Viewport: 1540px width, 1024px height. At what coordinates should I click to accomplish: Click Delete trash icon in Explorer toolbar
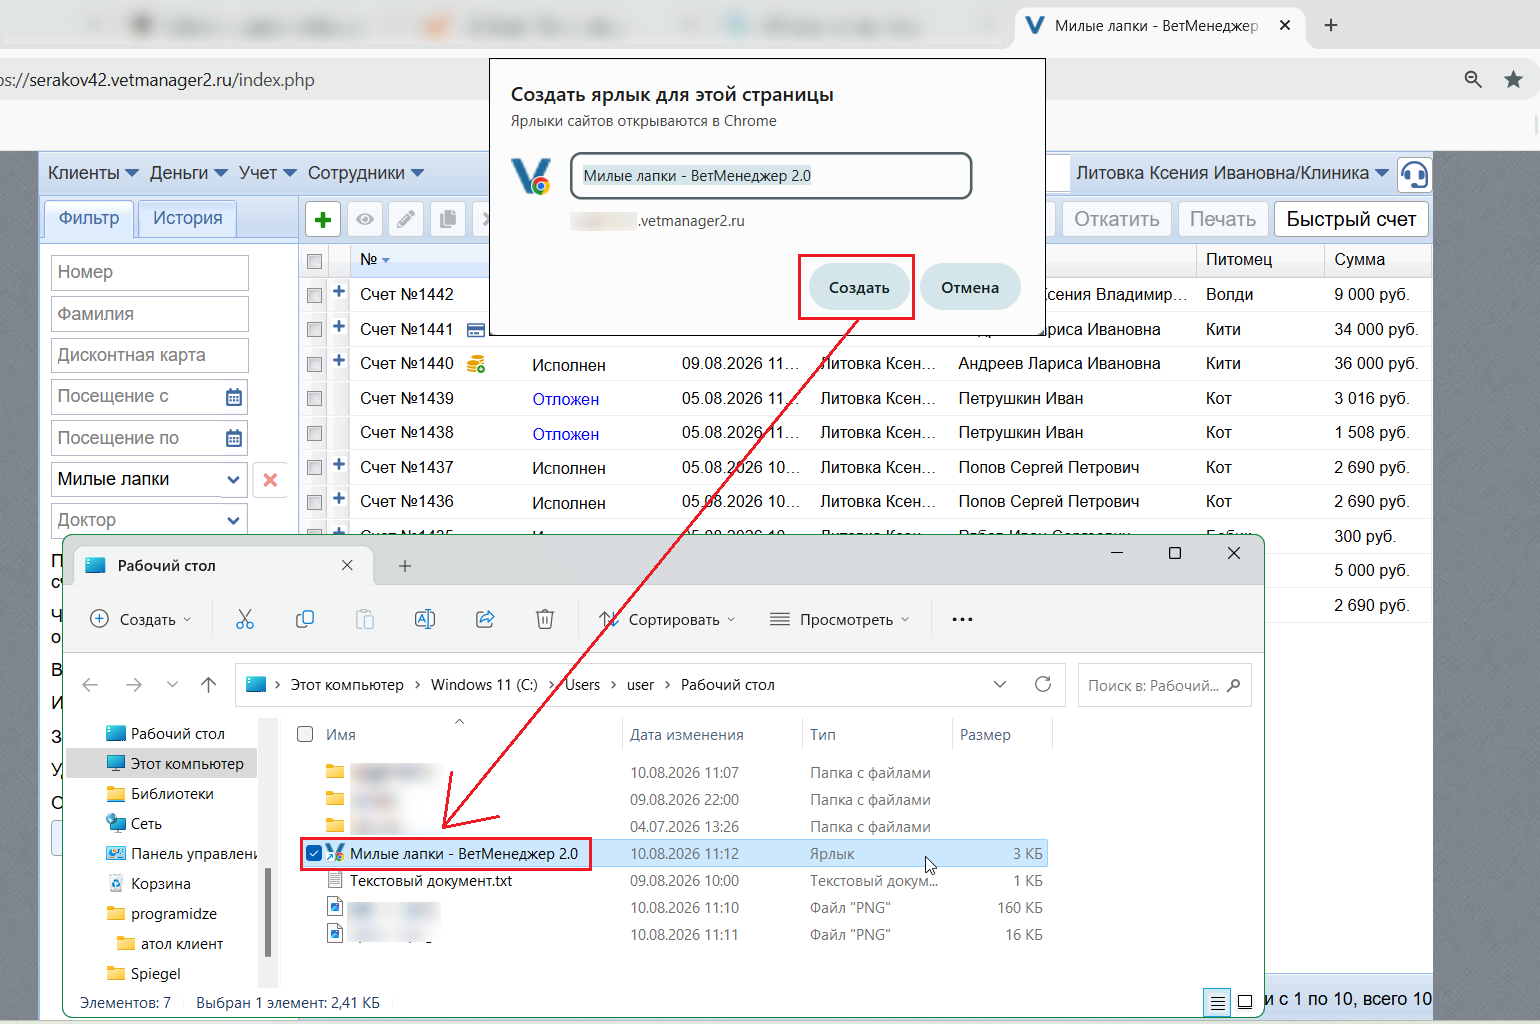coord(545,619)
